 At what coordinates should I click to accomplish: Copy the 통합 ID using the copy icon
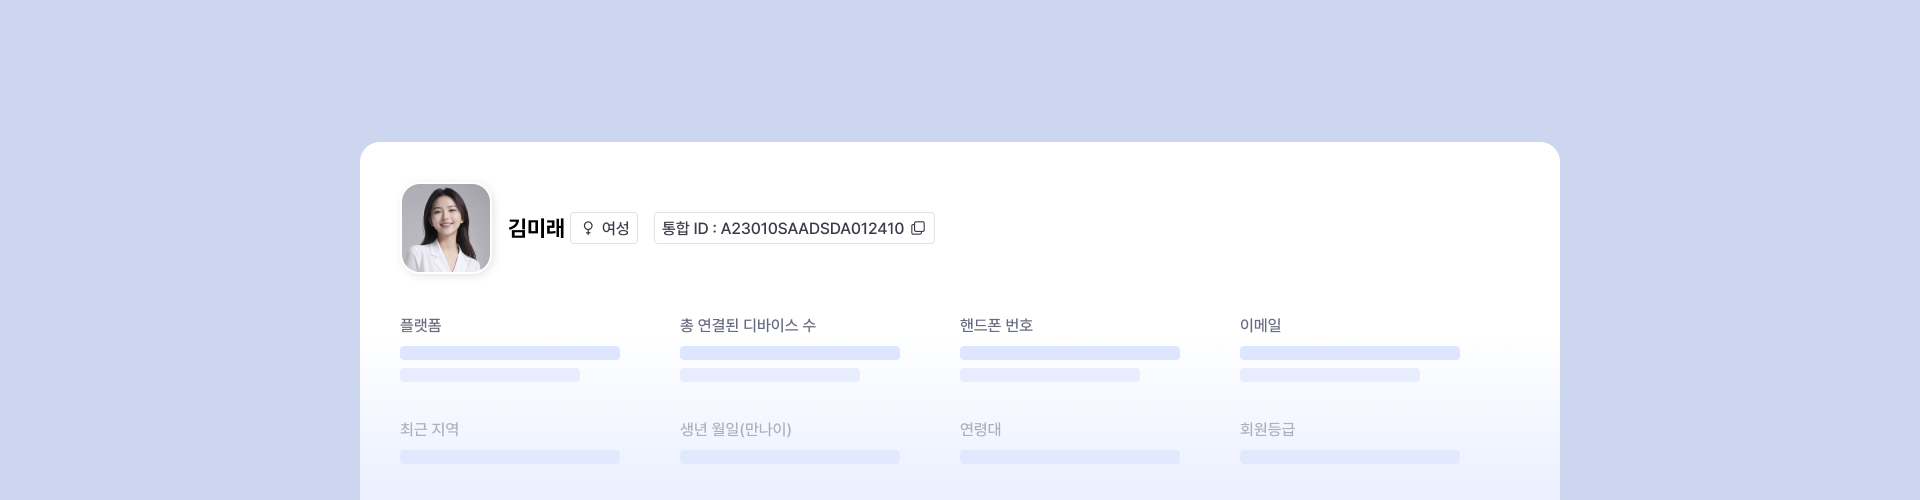918,228
